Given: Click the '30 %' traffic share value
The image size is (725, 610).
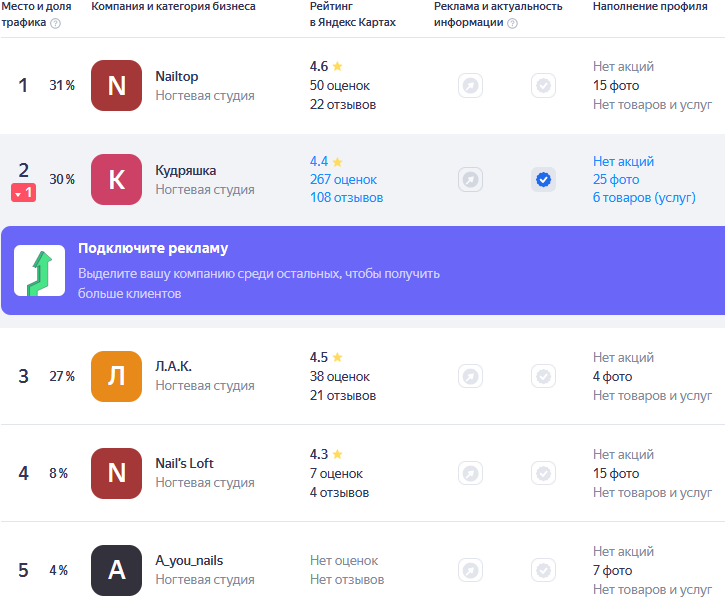Looking at the screenshot, I should tap(62, 179).
